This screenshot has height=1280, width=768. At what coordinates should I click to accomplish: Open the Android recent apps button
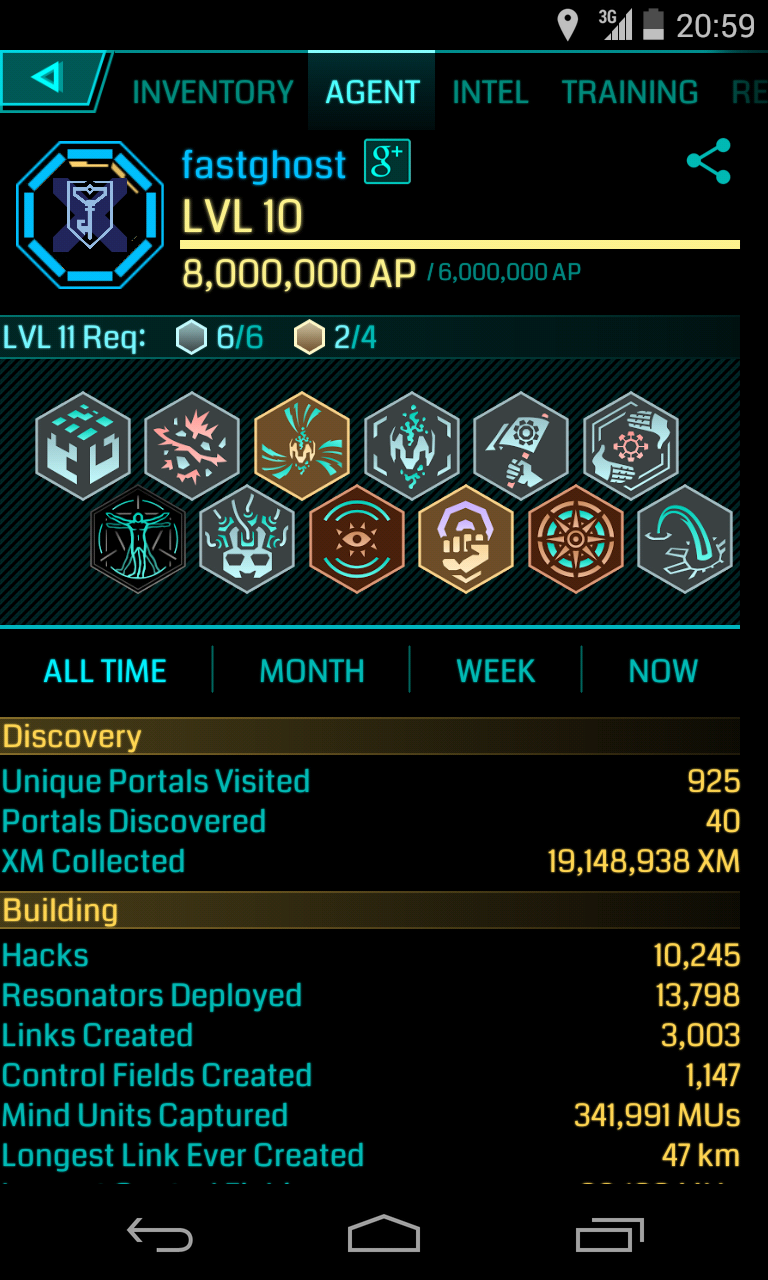click(610, 1234)
